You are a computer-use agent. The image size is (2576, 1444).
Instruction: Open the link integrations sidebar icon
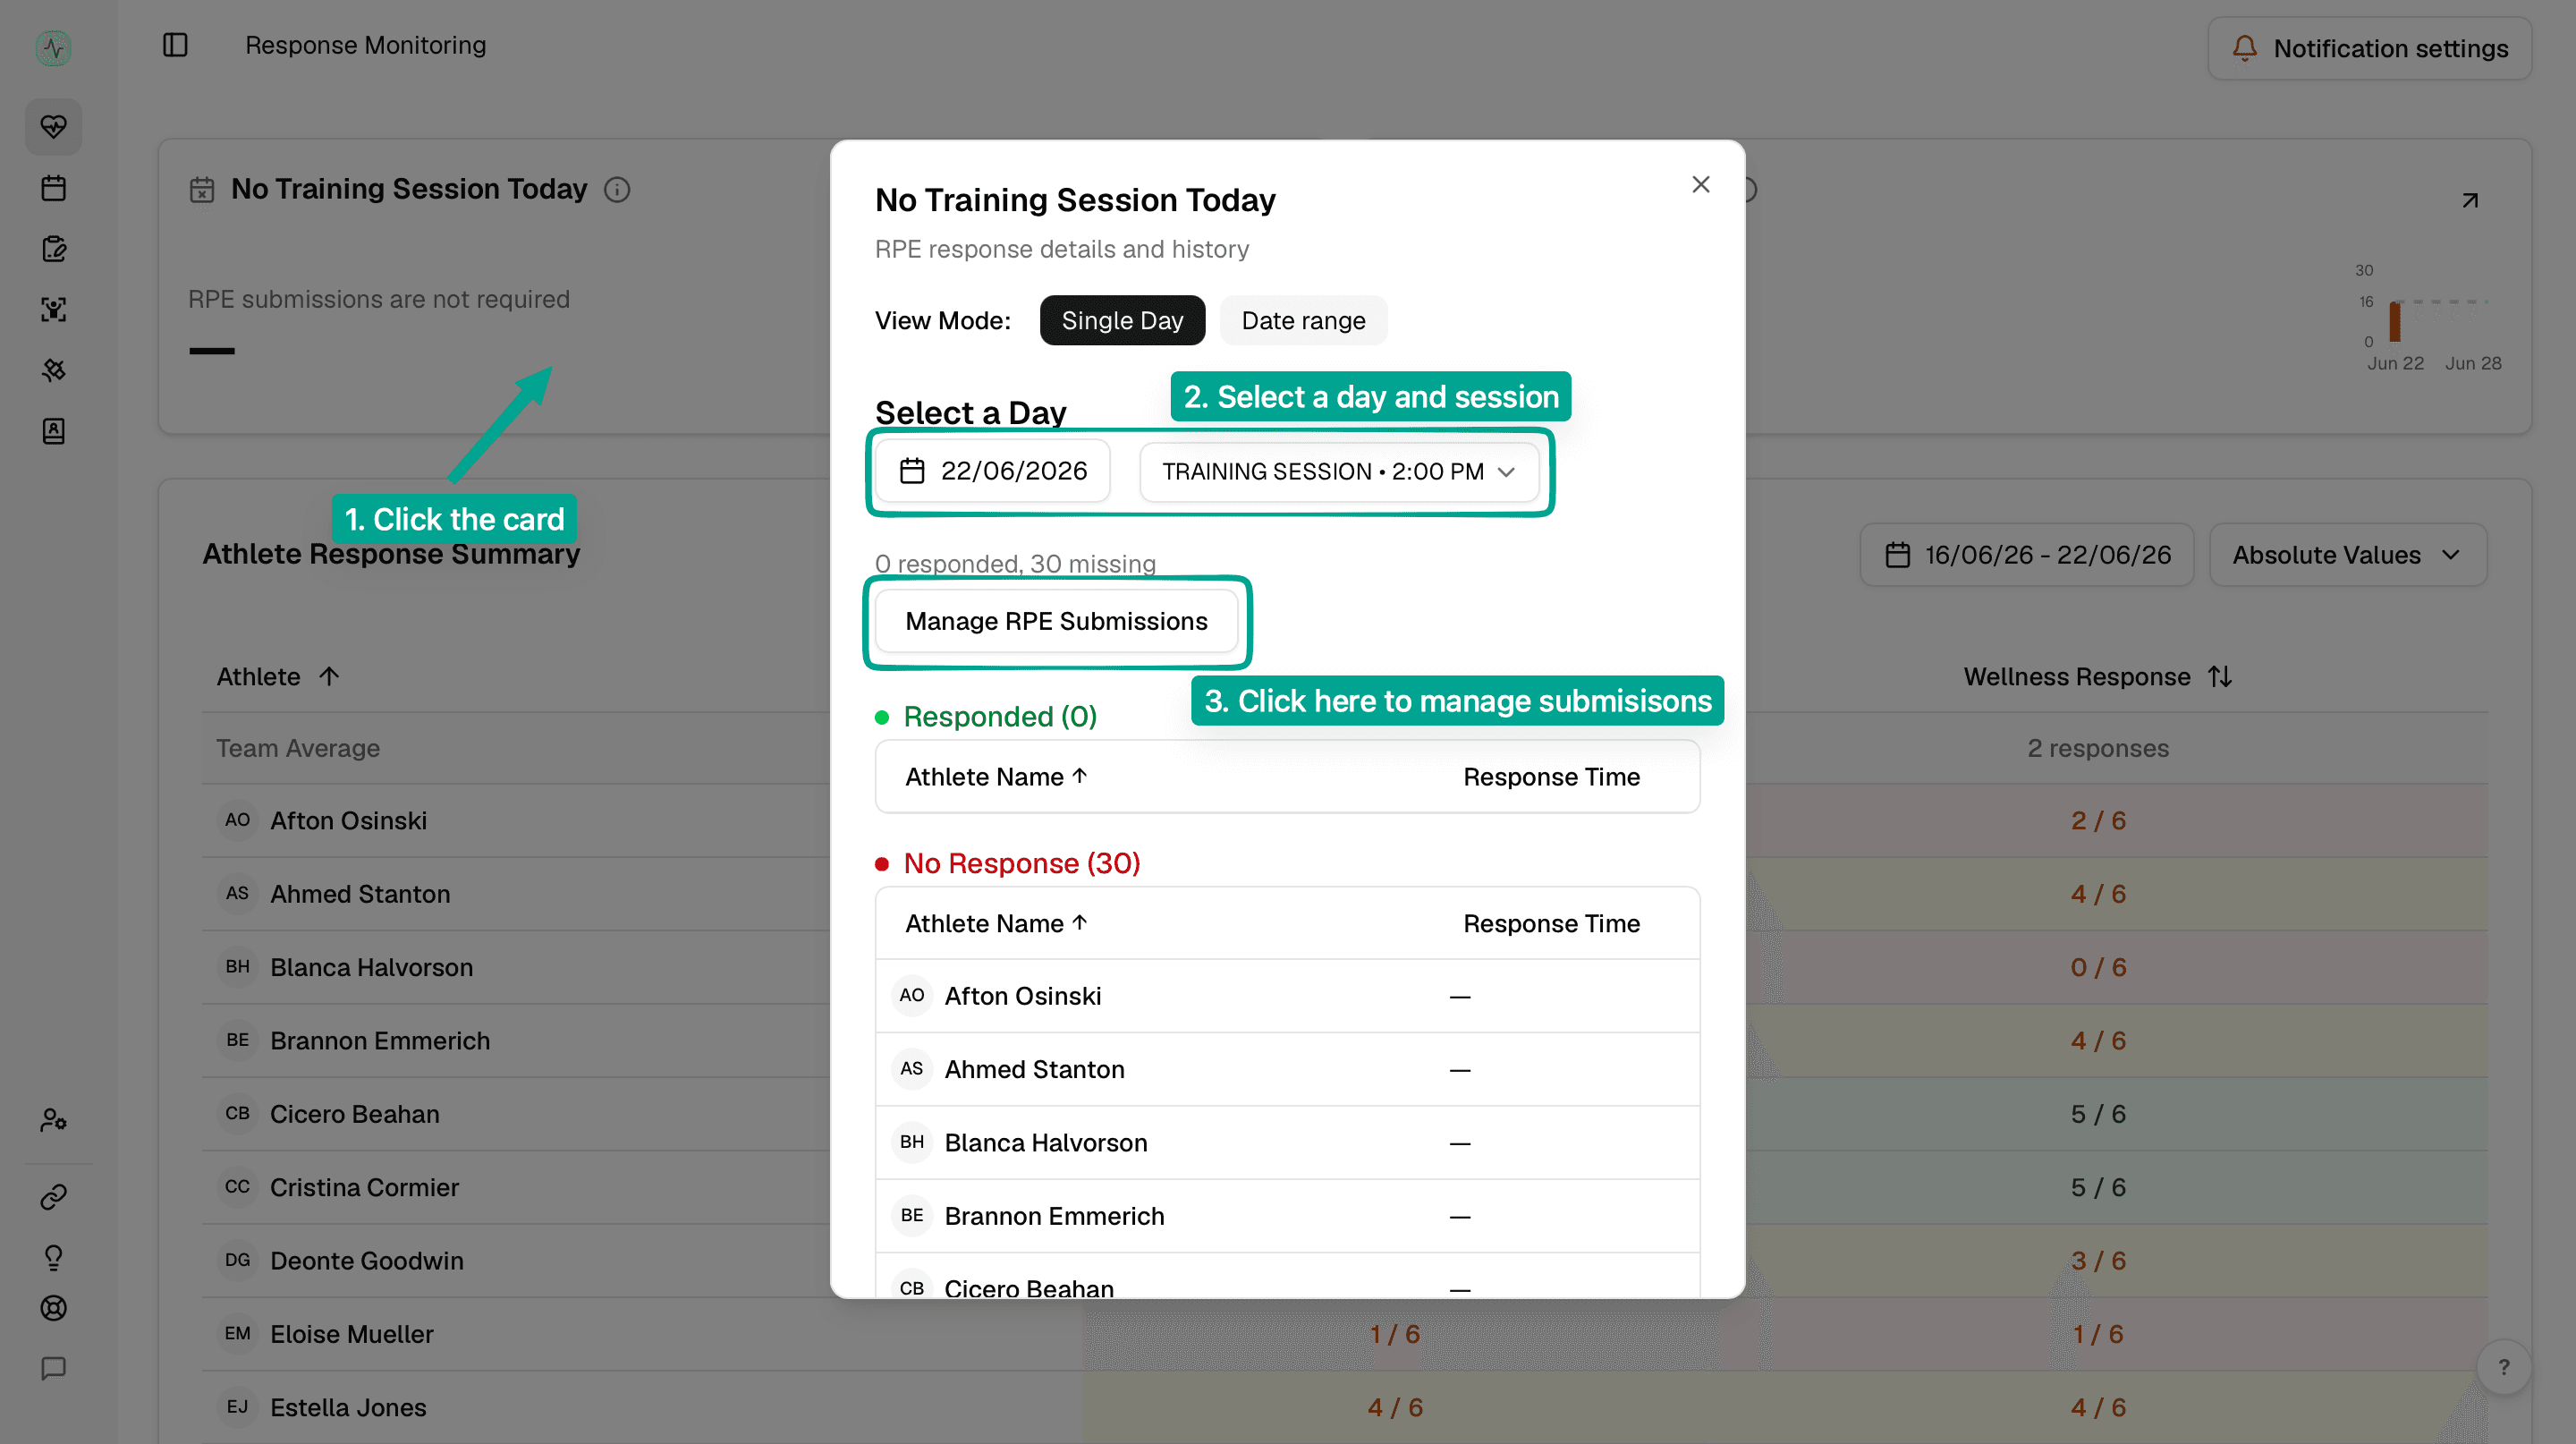click(54, 1196)
